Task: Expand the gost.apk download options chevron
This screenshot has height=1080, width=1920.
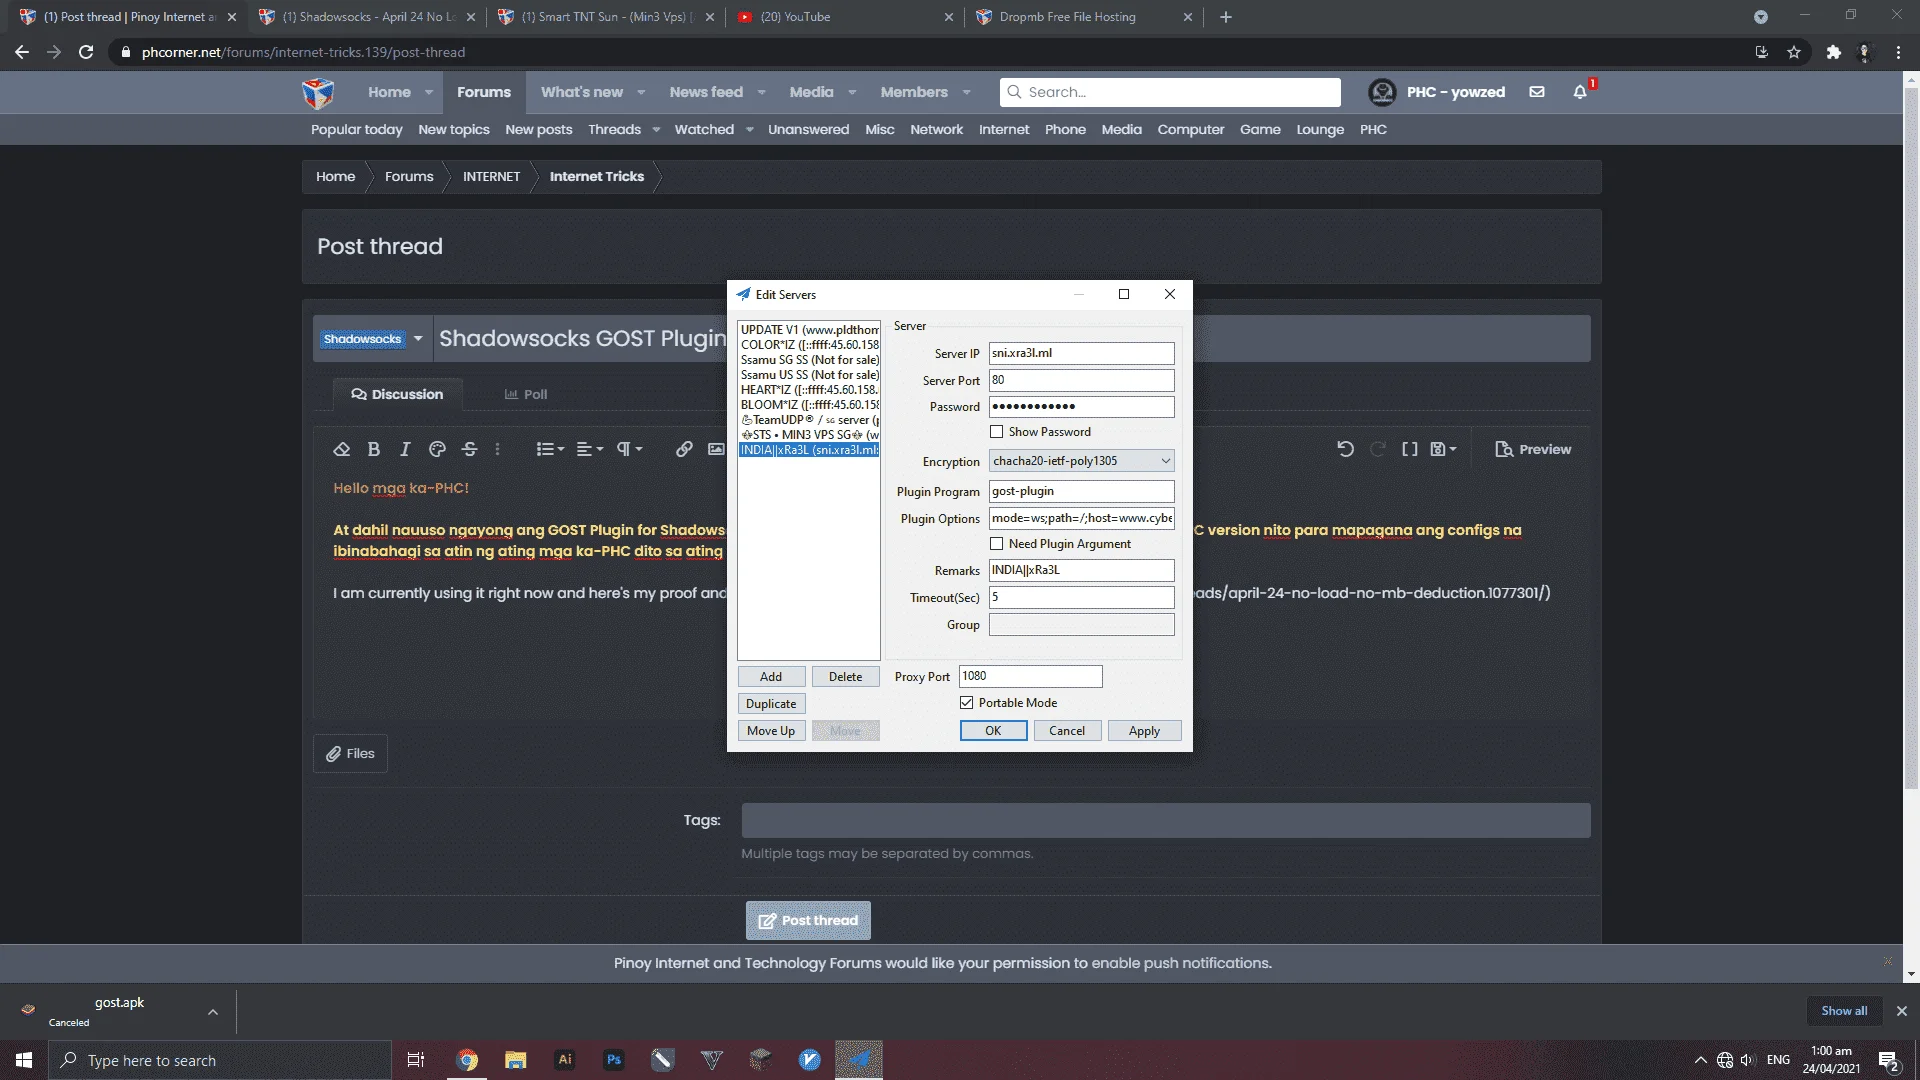Action: pos(213,1012)
